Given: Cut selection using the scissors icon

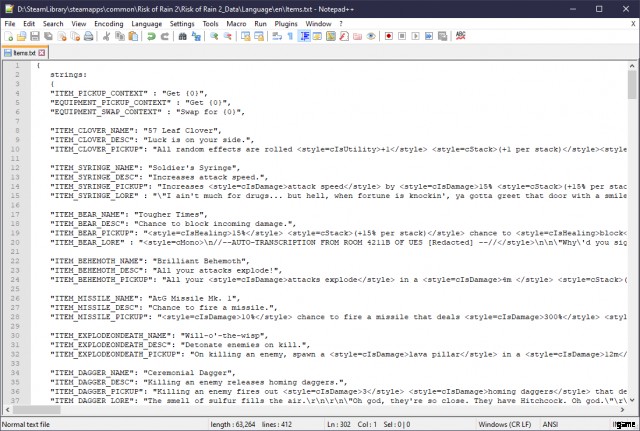Looking at the screenshot, I should click(x=107, y=36).
